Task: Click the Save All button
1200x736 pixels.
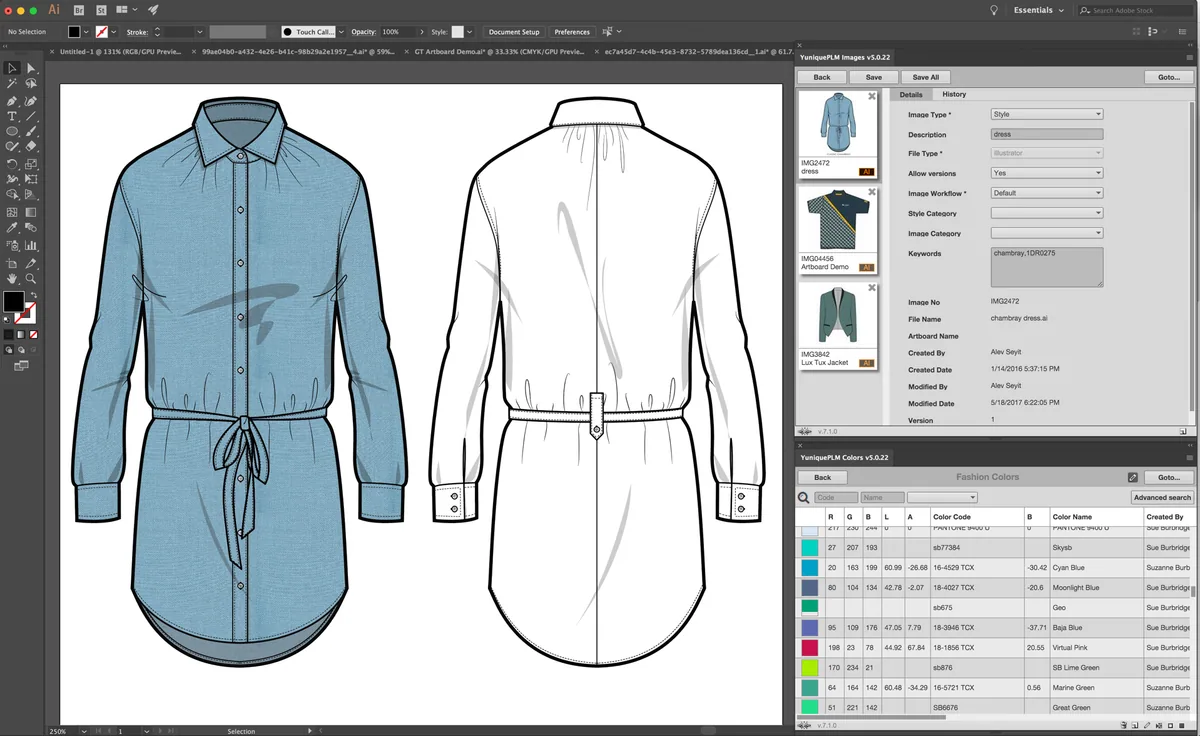Action: (926, 77)
